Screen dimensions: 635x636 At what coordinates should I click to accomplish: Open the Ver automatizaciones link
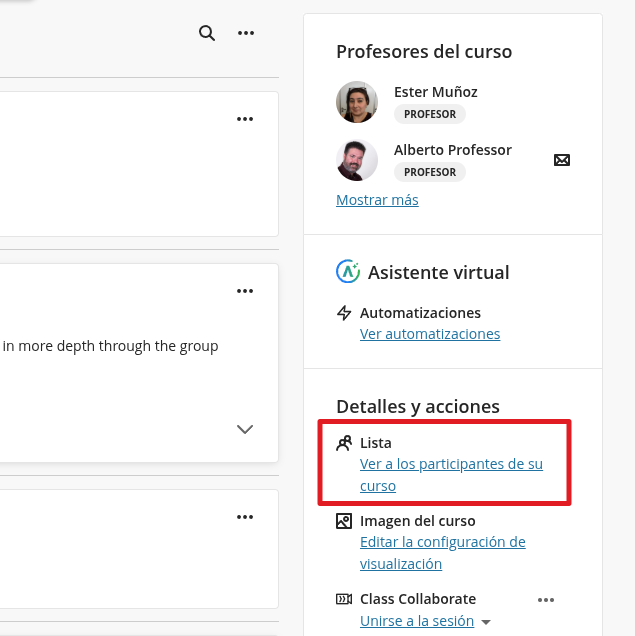tap(430, 334)
